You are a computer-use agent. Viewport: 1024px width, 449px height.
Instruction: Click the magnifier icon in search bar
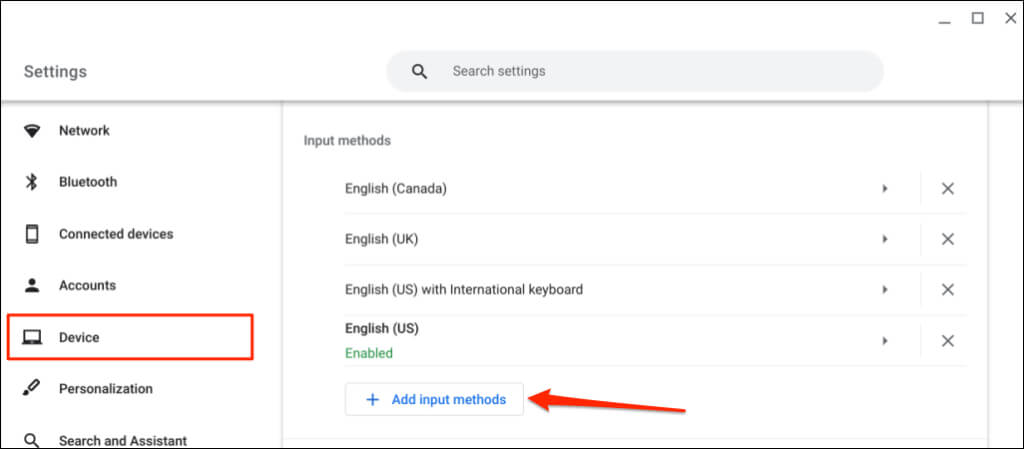pyautogui.click(x=420, y=72)
